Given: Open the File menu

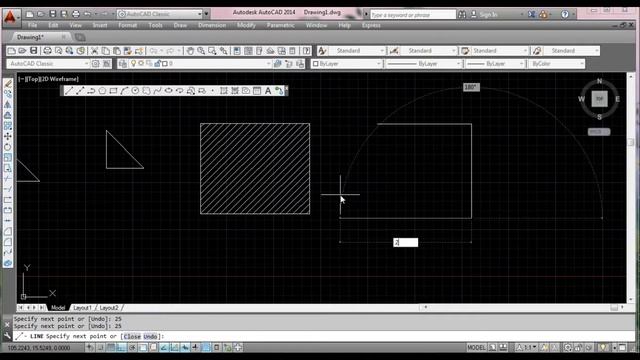Looking at the screenshot, I should (32, 25).
